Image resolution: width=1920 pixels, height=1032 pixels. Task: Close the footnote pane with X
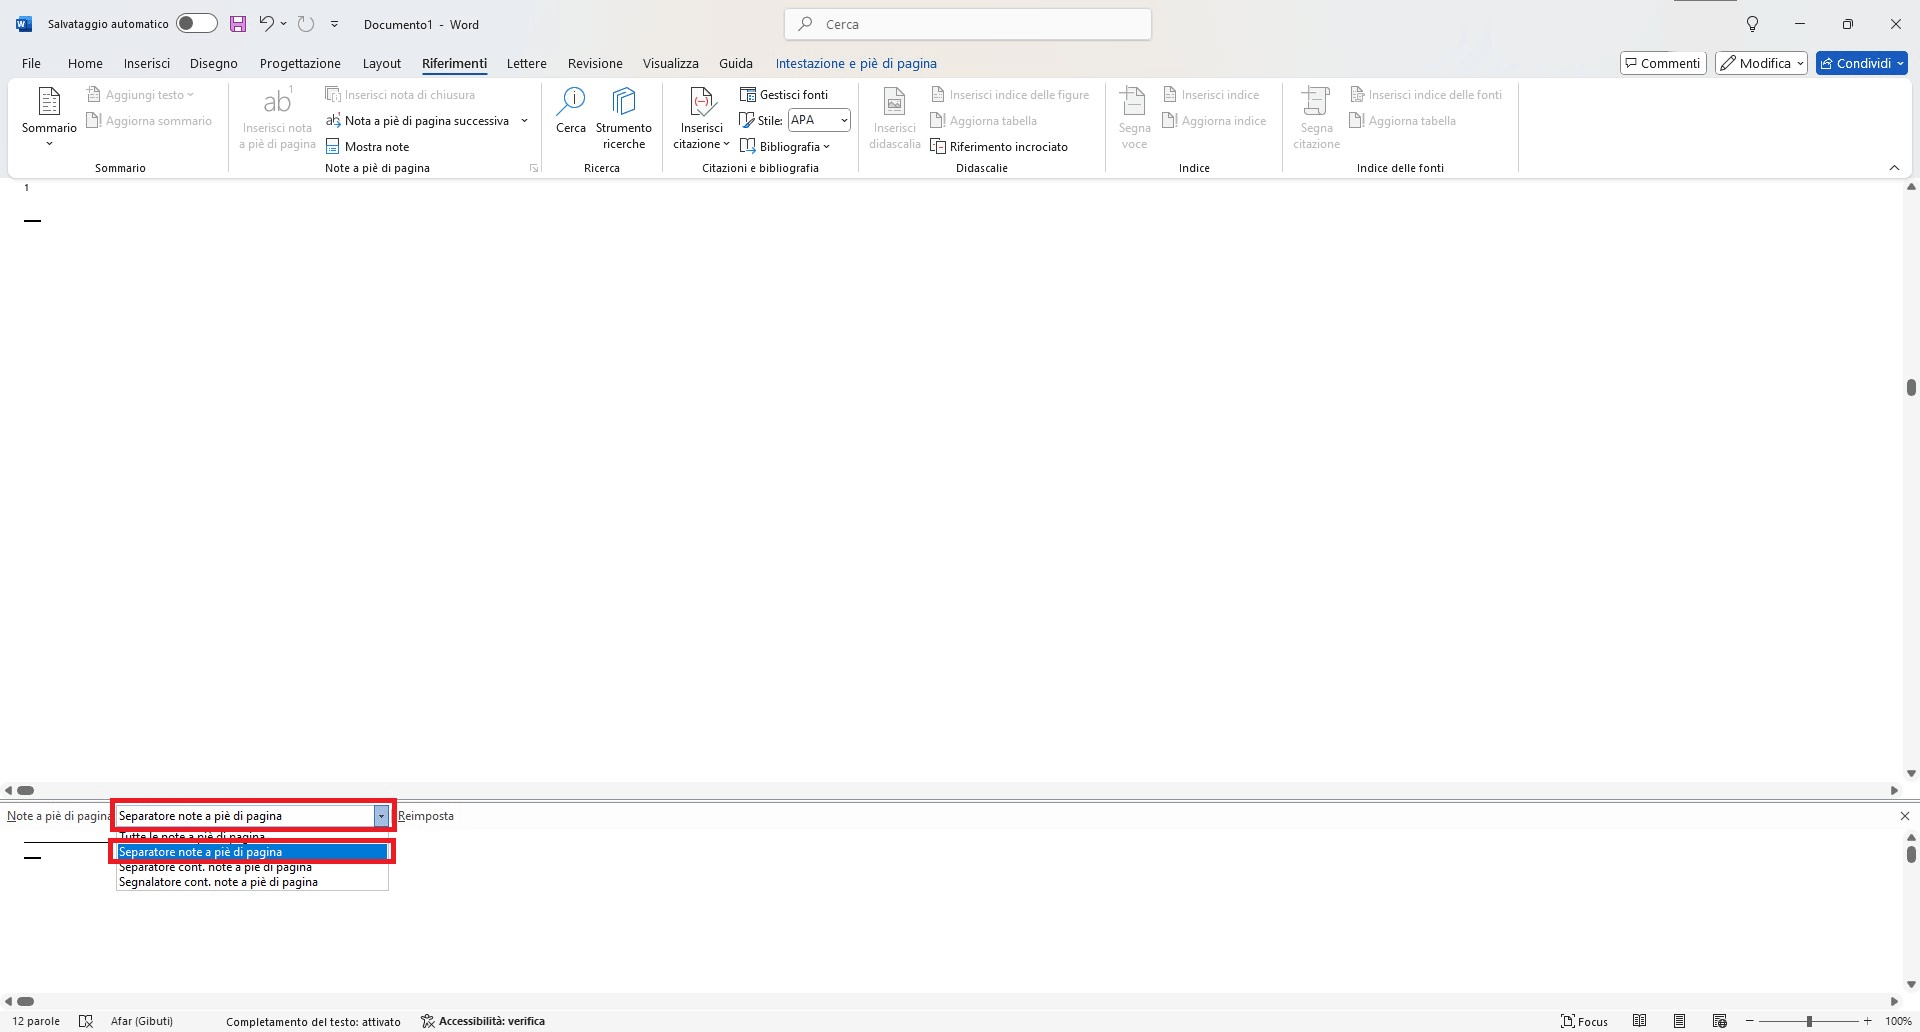point(1904,816)
